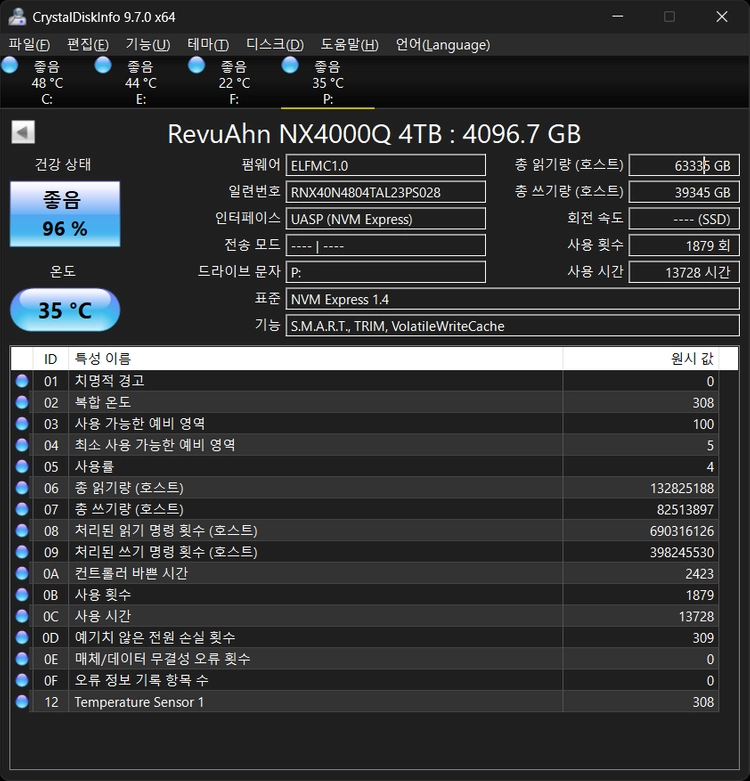Viewport: 750px width, 781px height.
Task: Click the 좋음 96 % health status button
Action: pos(65,214)
